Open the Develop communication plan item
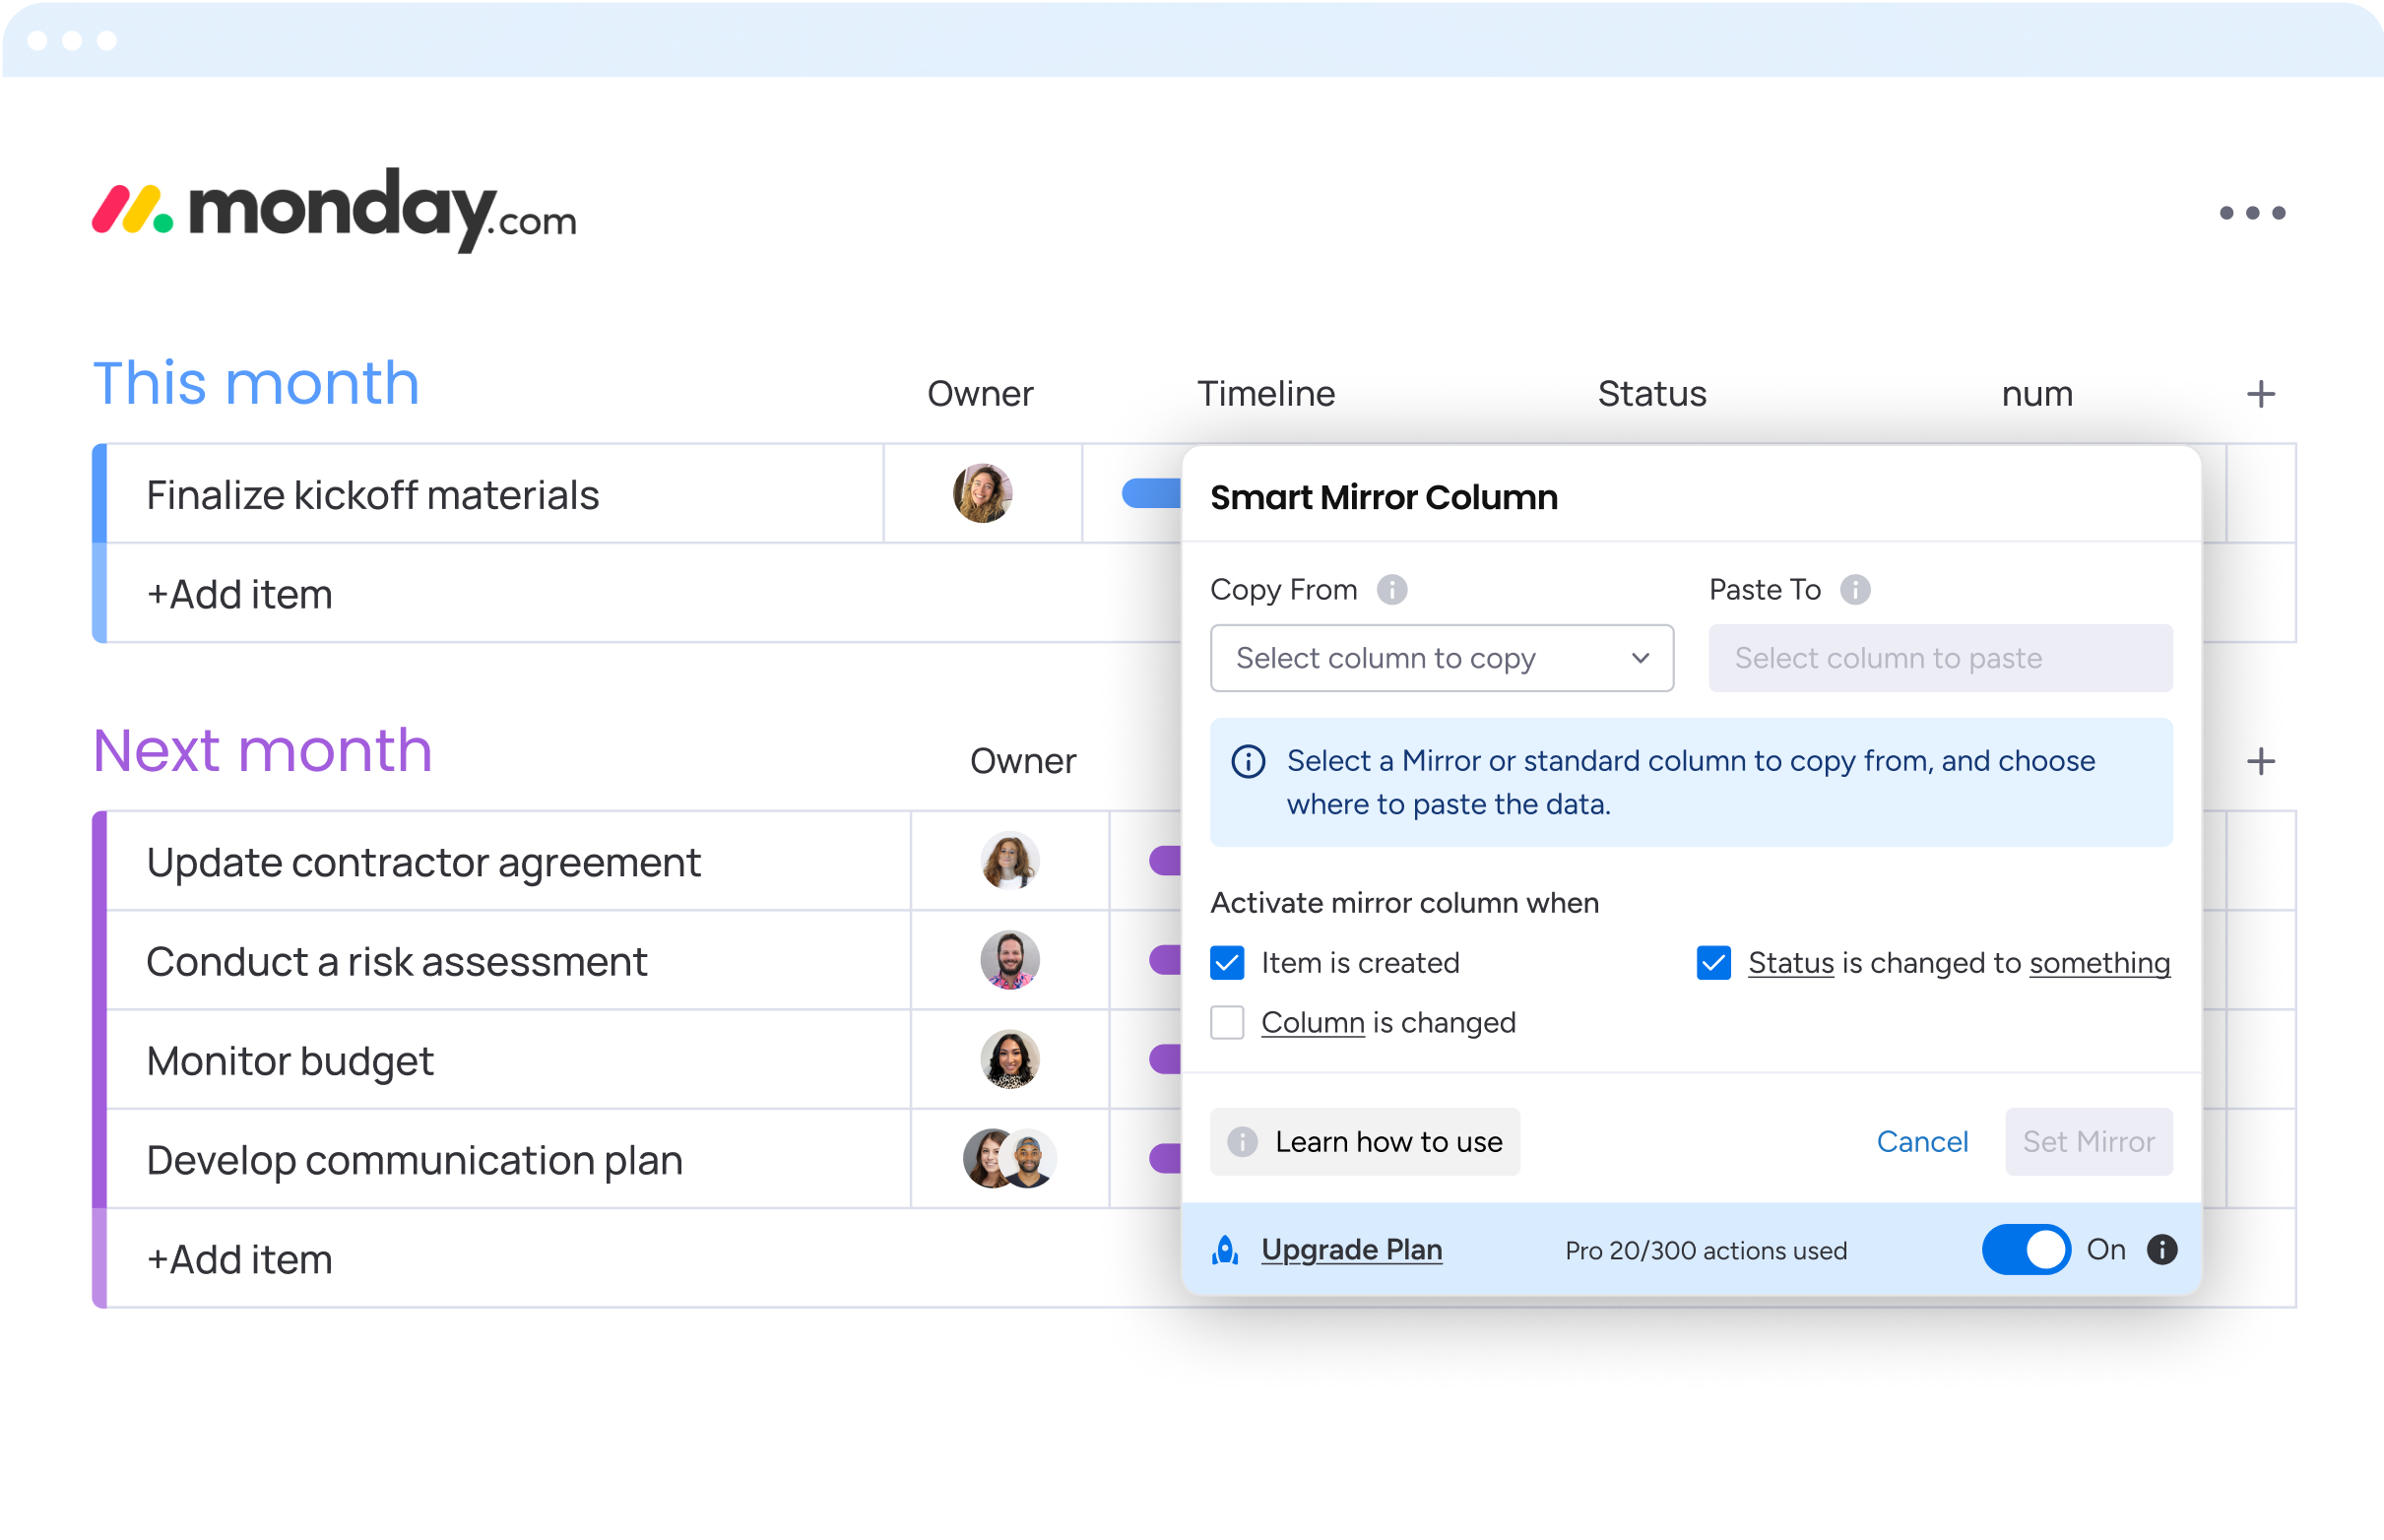Viewport: 2384px width, 1540px height. tap(414, 1161)
